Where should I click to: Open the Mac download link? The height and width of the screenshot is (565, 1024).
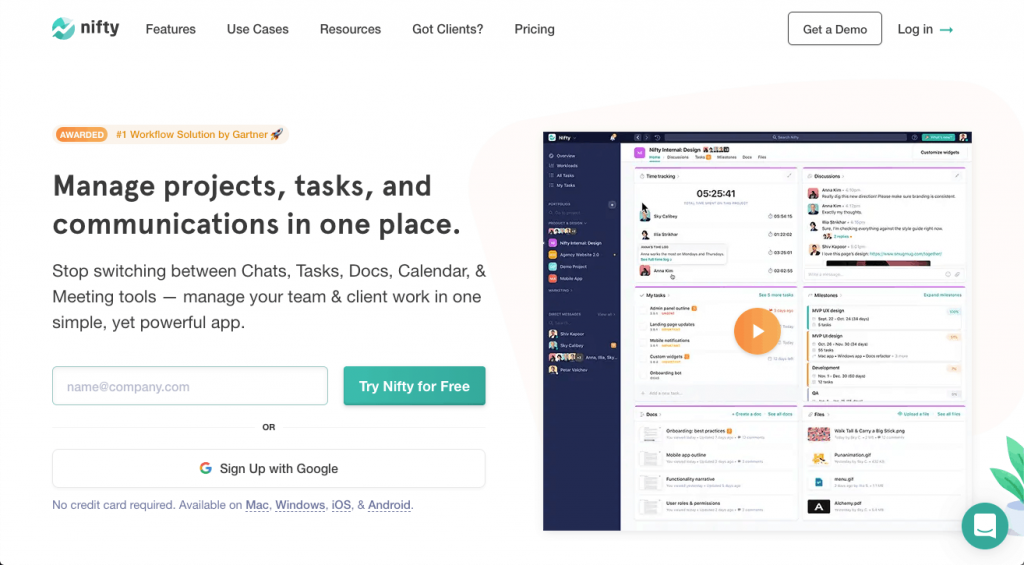click(257, 505)
